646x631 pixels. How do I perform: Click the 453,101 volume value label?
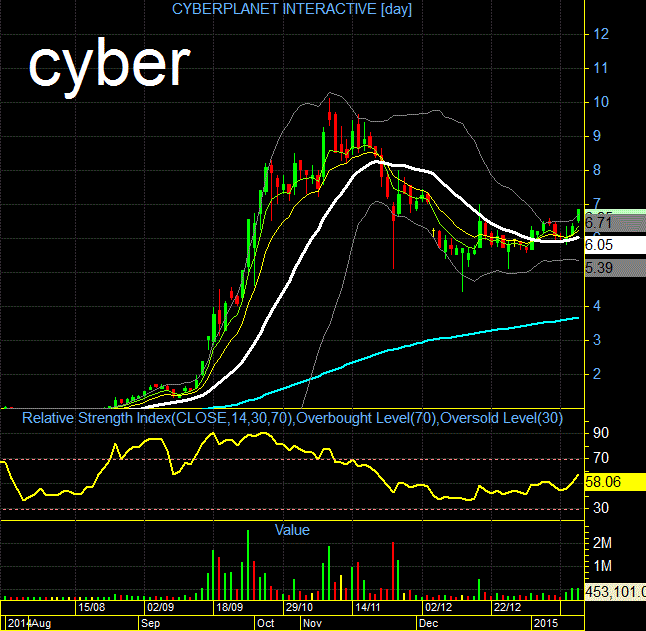[x=616, y=592]
